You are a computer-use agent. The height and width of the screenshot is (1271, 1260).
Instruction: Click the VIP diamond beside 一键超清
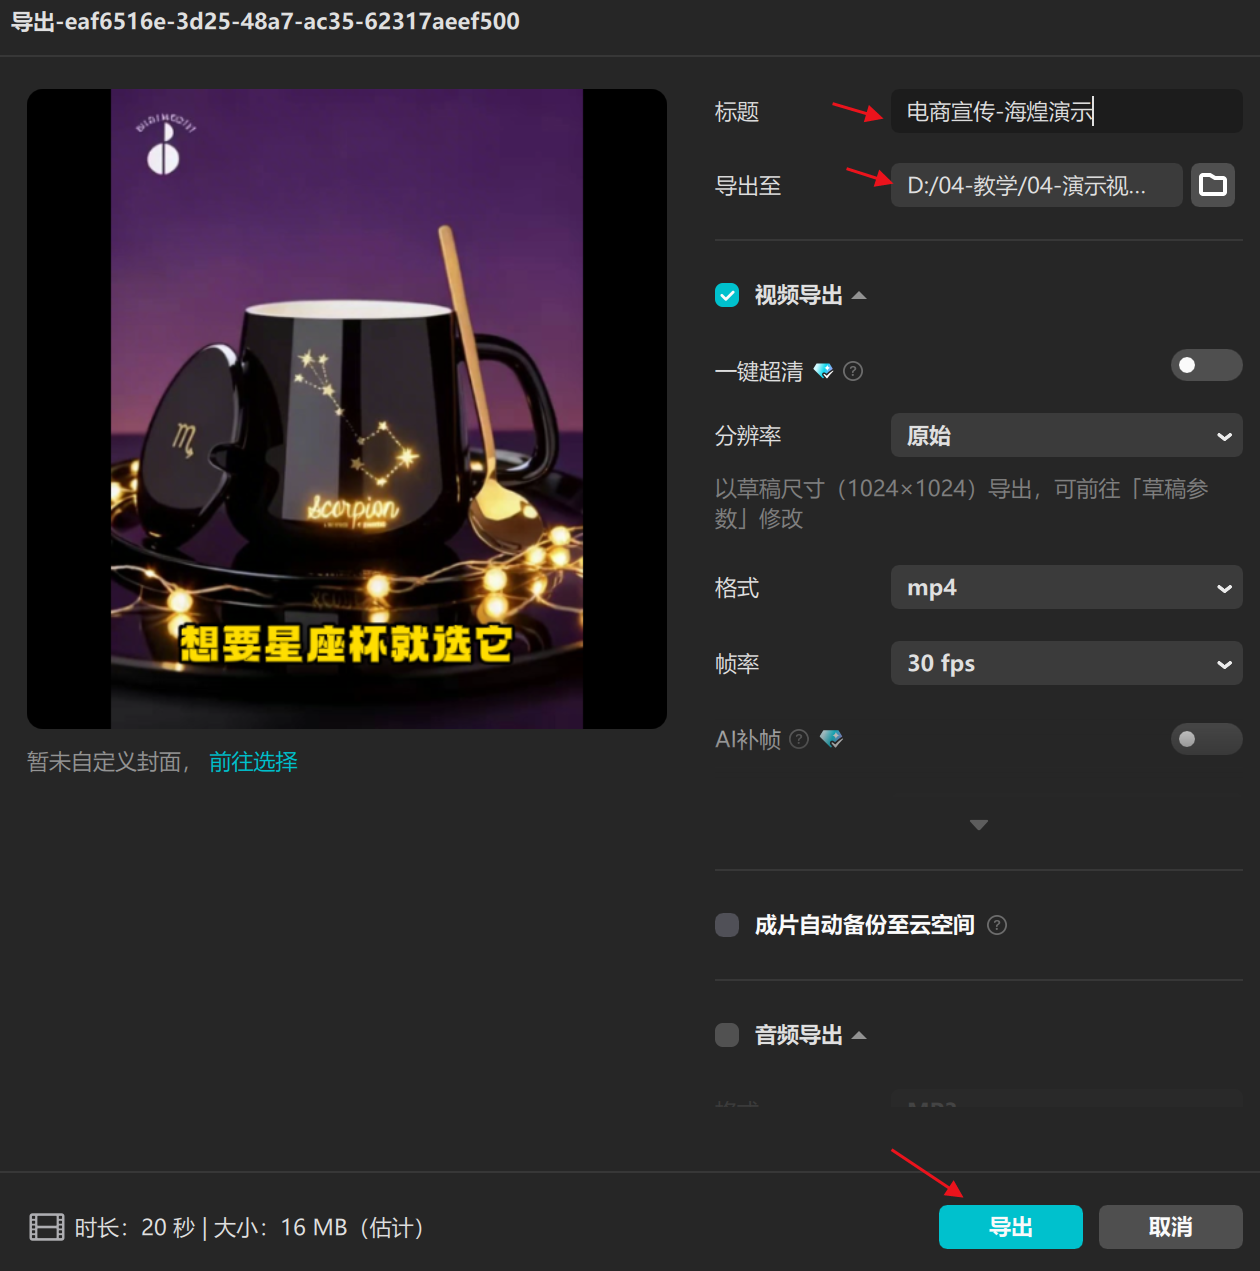pos(824,371)
